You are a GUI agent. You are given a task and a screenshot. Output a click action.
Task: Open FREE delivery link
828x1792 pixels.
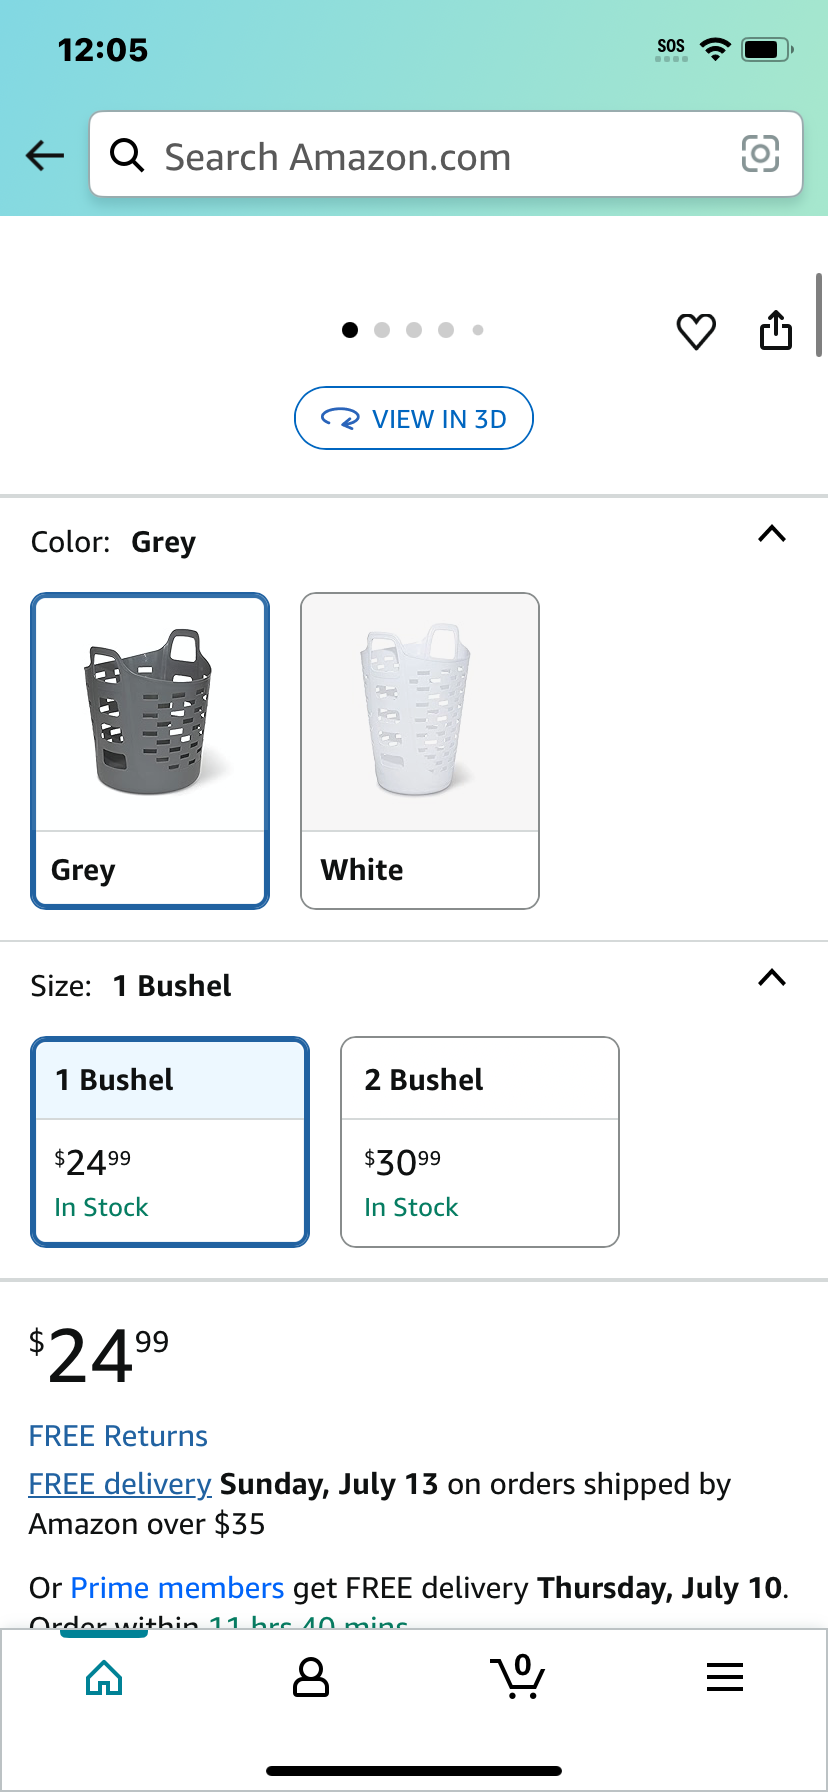120,1484
